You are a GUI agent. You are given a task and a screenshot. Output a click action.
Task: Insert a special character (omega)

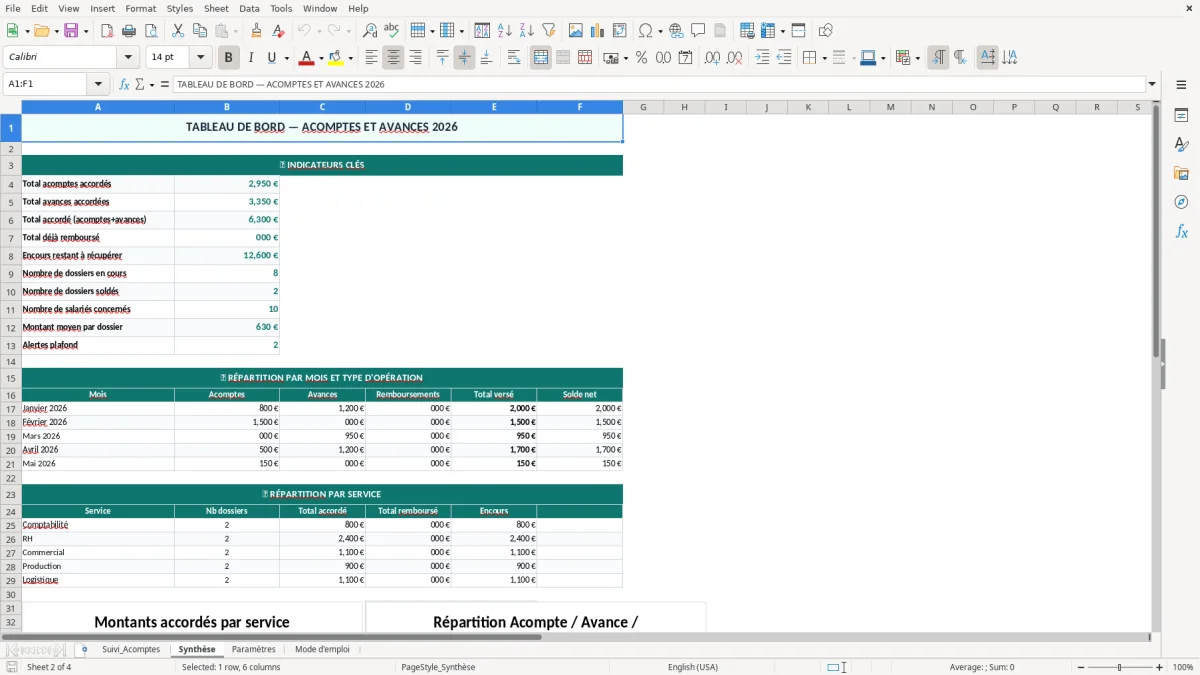646,31
